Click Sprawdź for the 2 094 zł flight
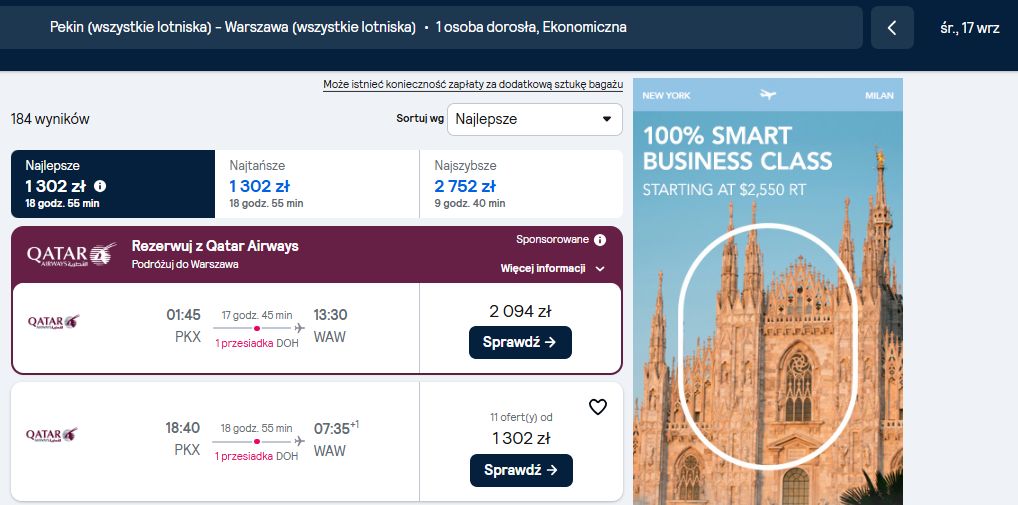Viewport: 1018px width, 505px height. pos(520,342)
